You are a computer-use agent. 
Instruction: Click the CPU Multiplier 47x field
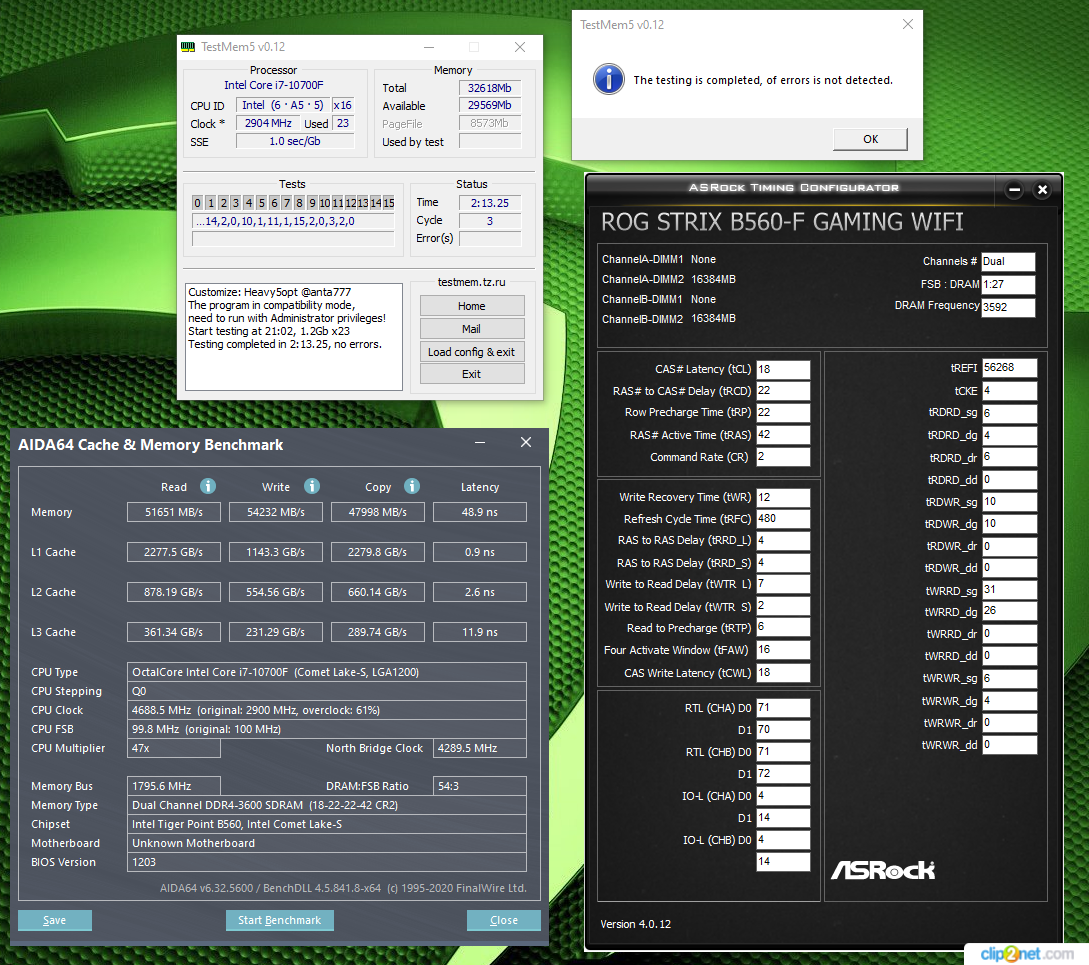coord(174,748)
